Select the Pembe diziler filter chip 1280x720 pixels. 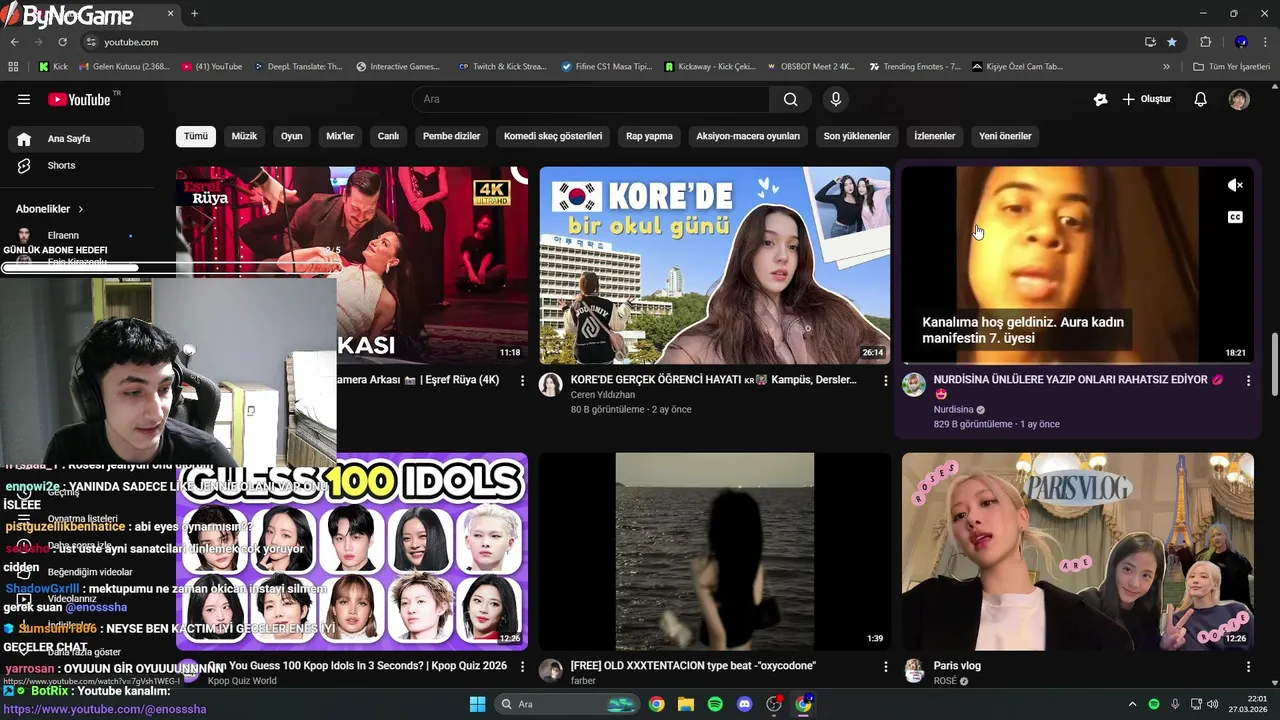tap(451, 136)
